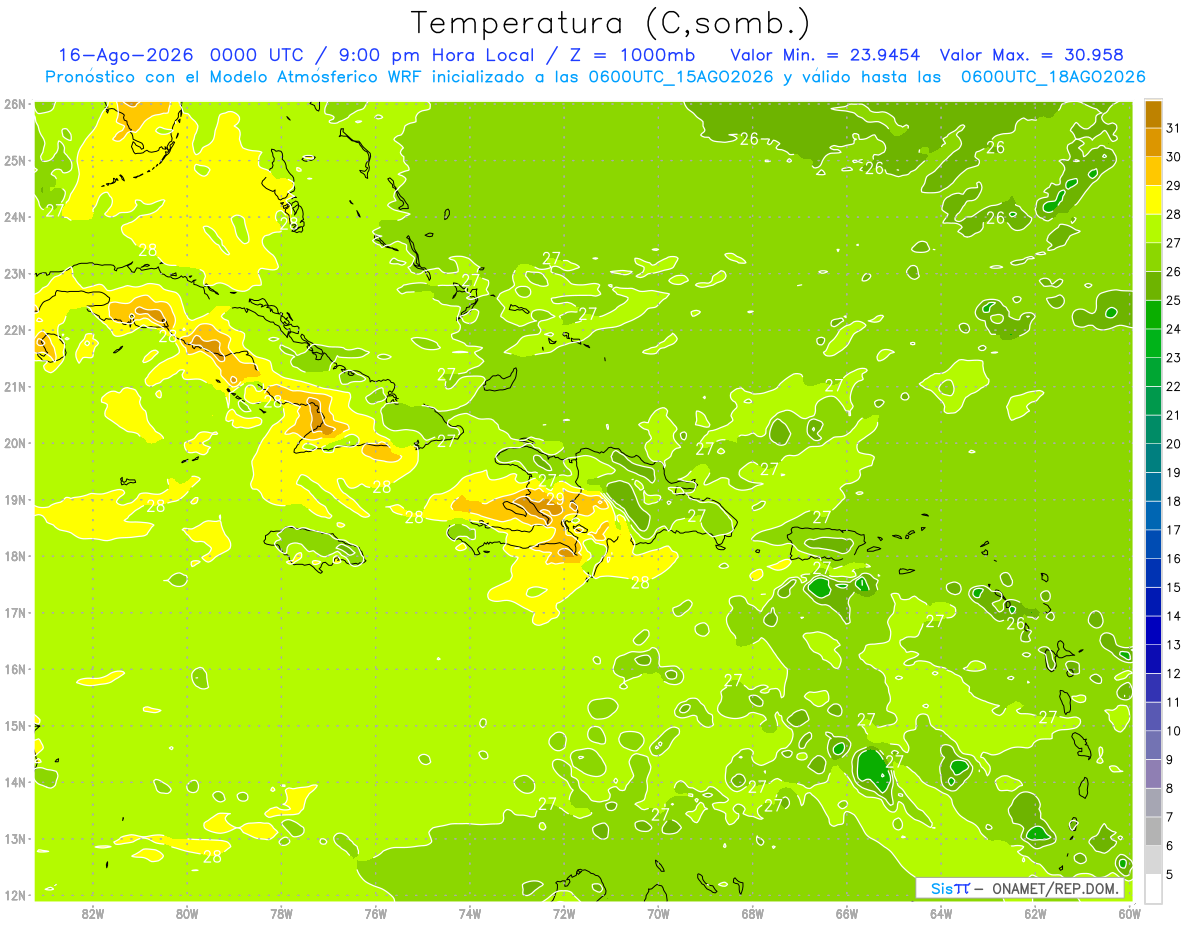Click the longitude axis label "72W"

(564, 913)
